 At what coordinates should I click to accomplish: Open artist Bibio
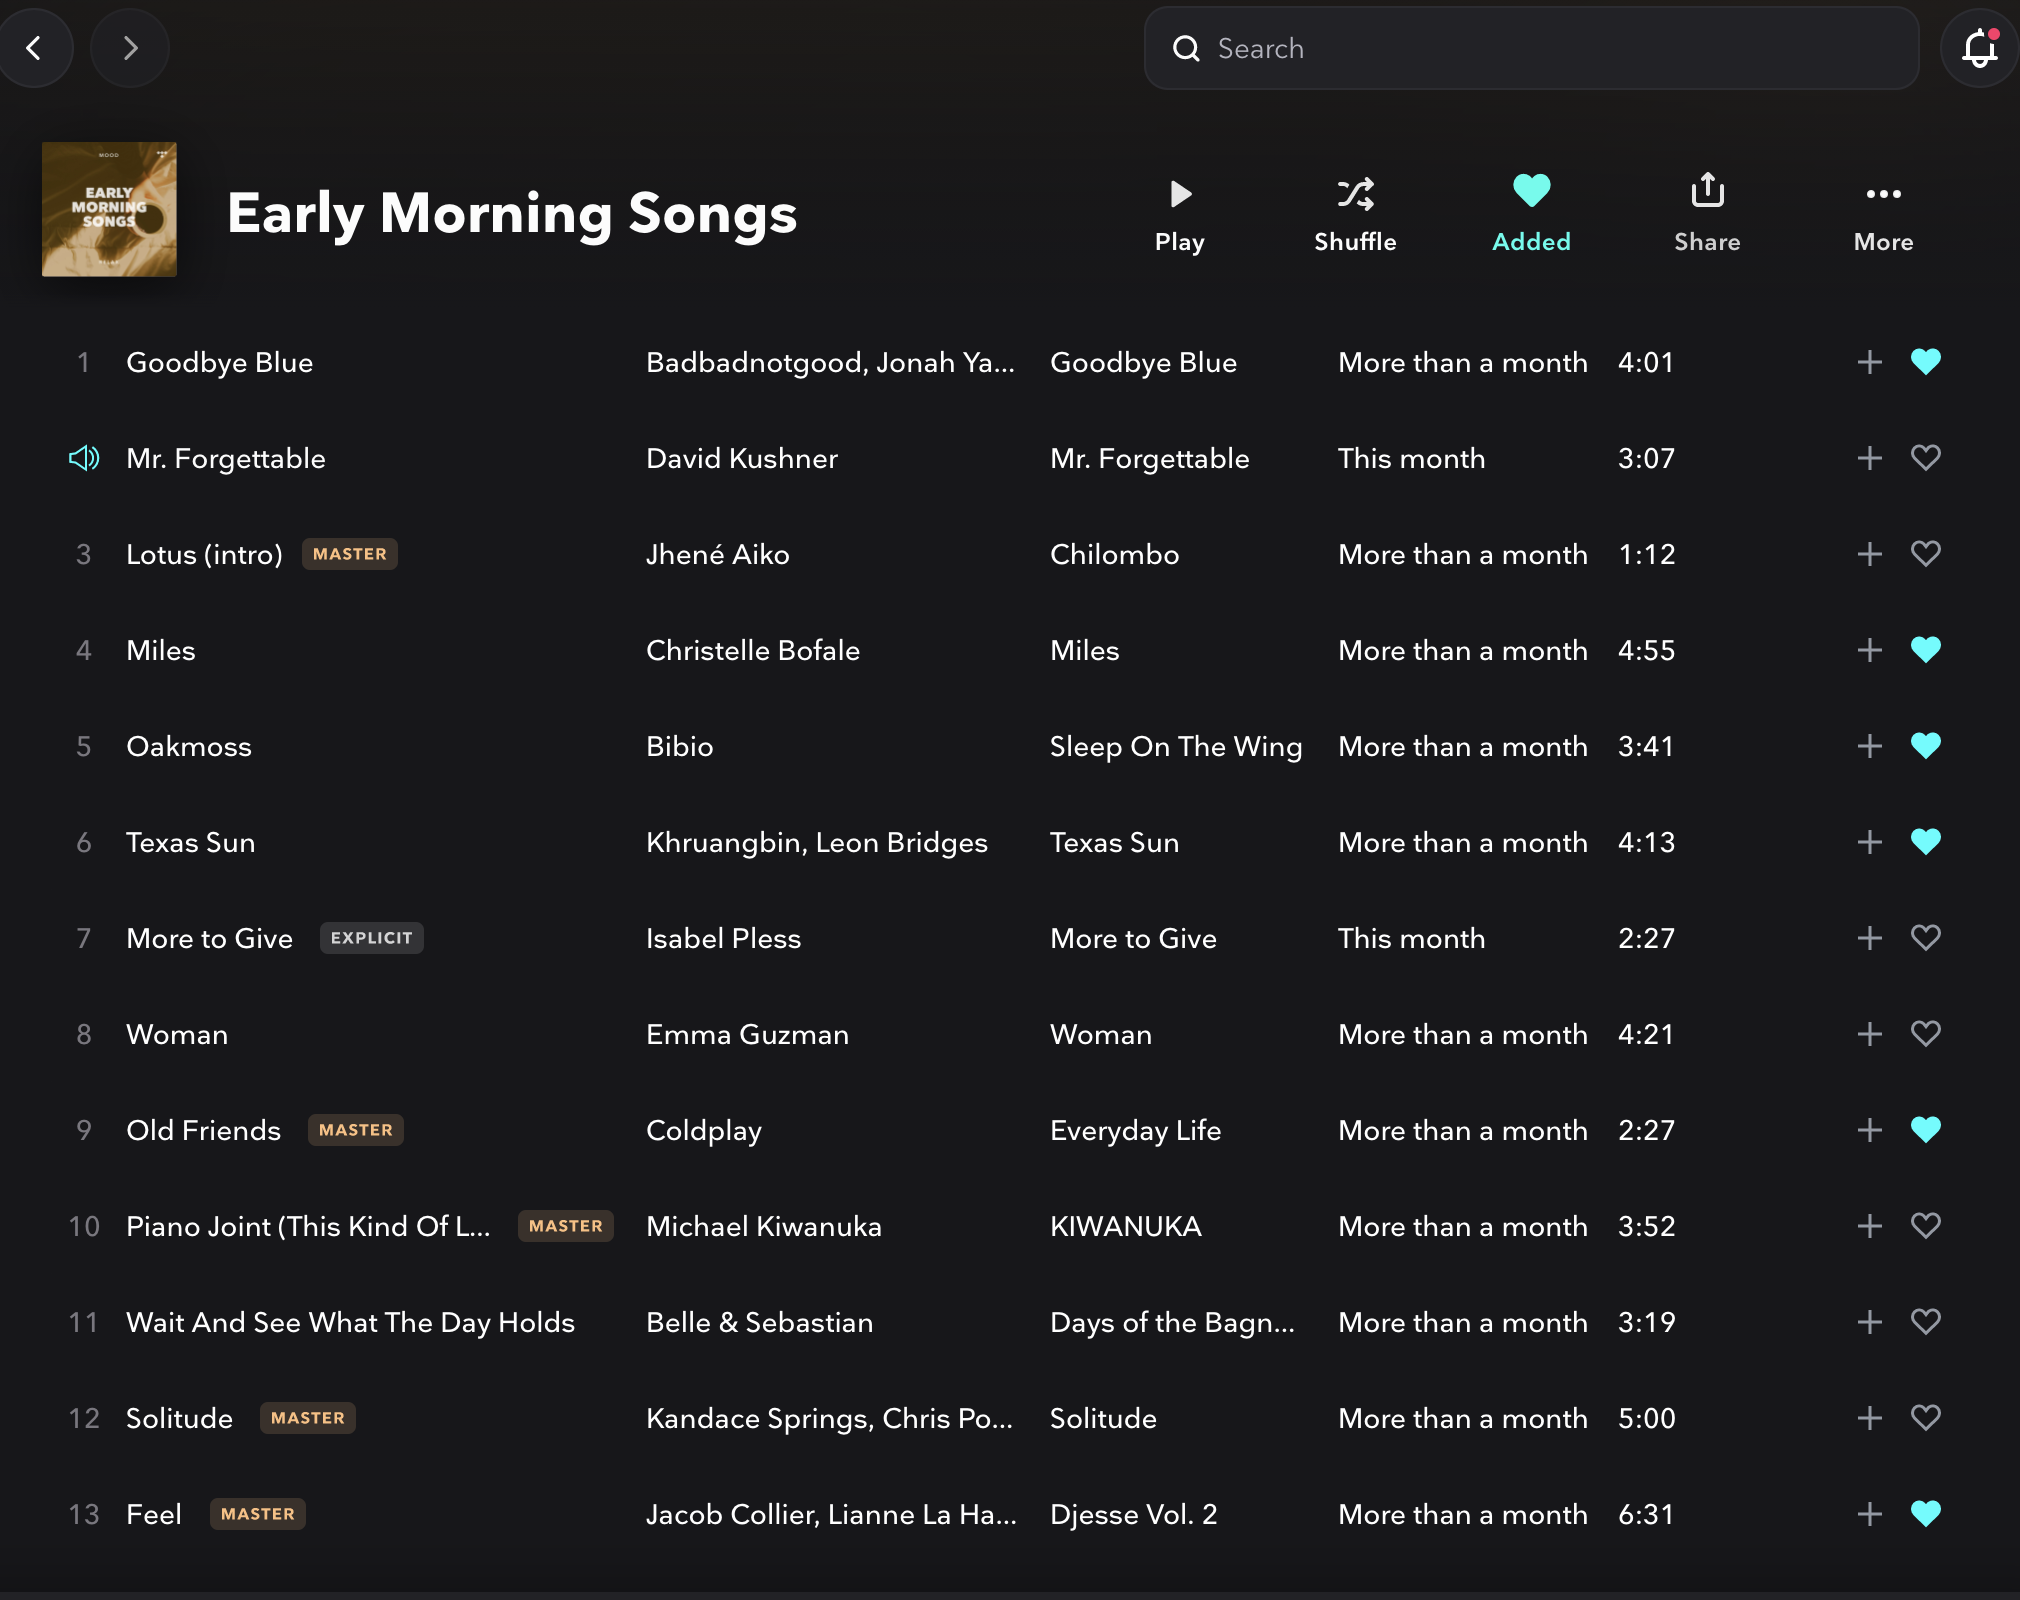coord(680,746)
